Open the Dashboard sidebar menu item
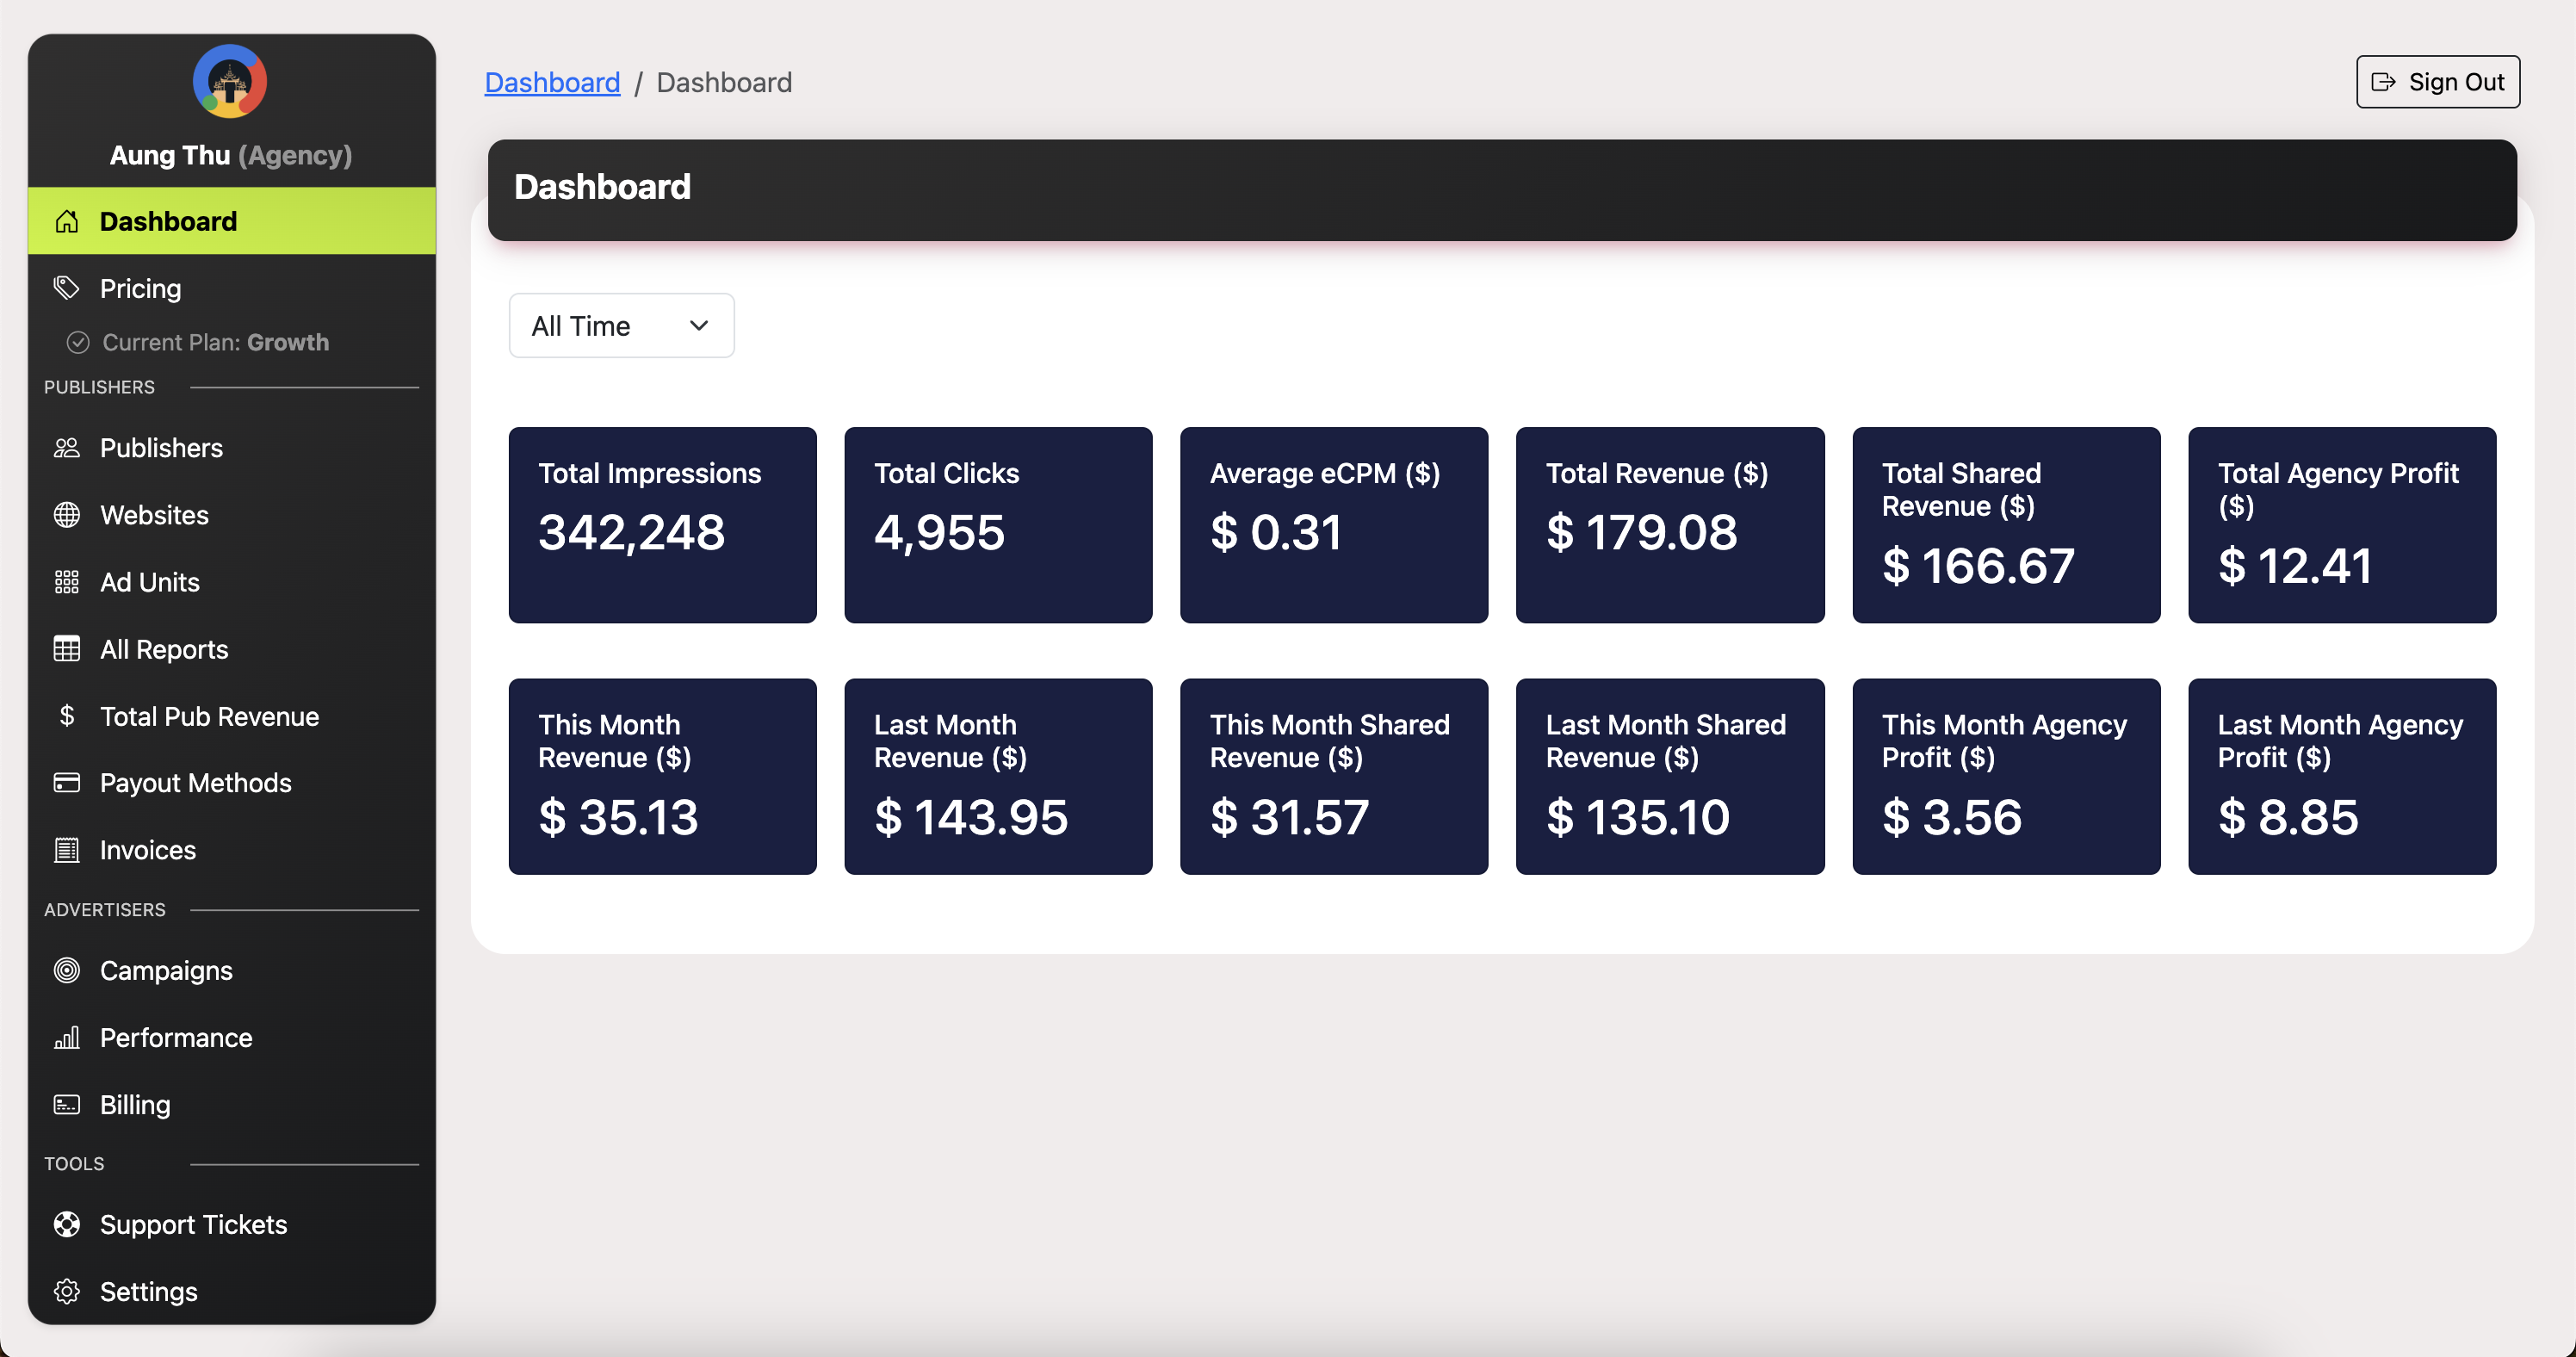Image resolution: width=2576 pixels, height=1357 pixels. point(232,221)
